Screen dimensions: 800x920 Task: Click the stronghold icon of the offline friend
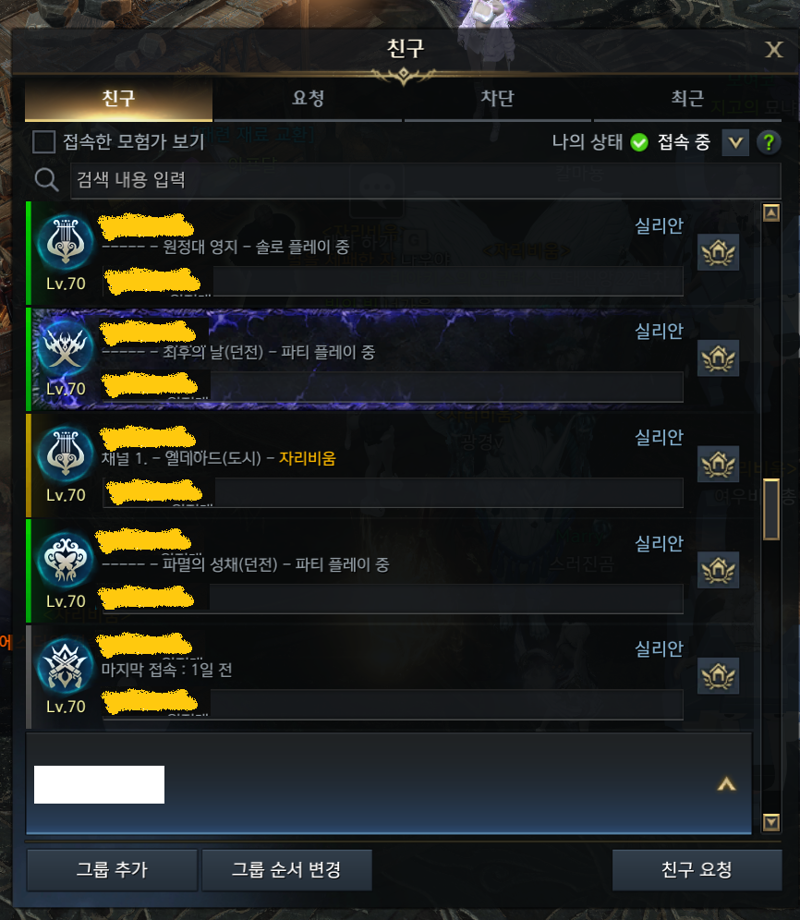point(718,676)
